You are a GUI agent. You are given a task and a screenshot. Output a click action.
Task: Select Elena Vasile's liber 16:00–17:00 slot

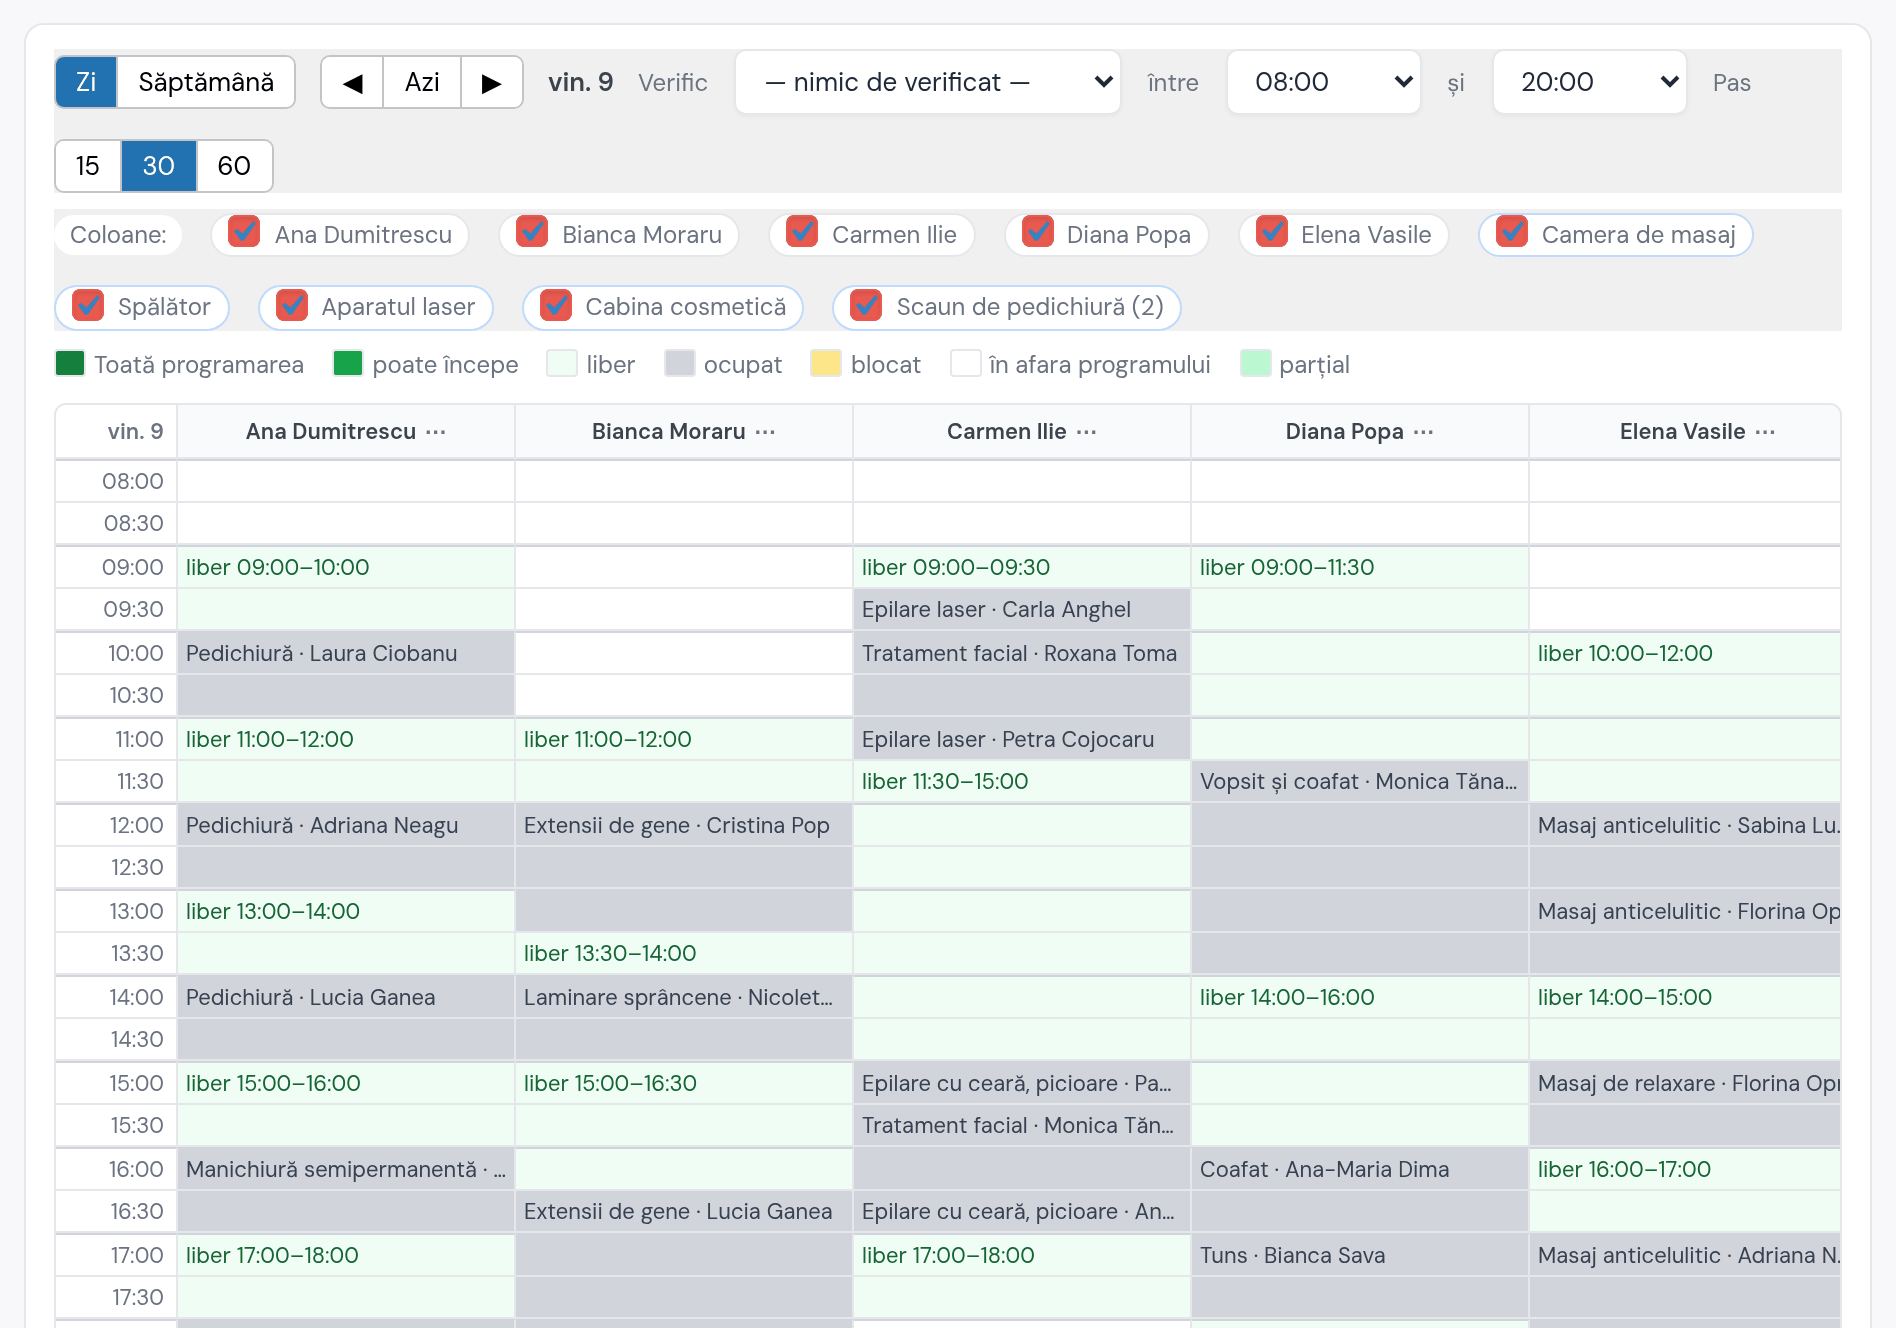pyautogui.click(x=1685, y=1169)
